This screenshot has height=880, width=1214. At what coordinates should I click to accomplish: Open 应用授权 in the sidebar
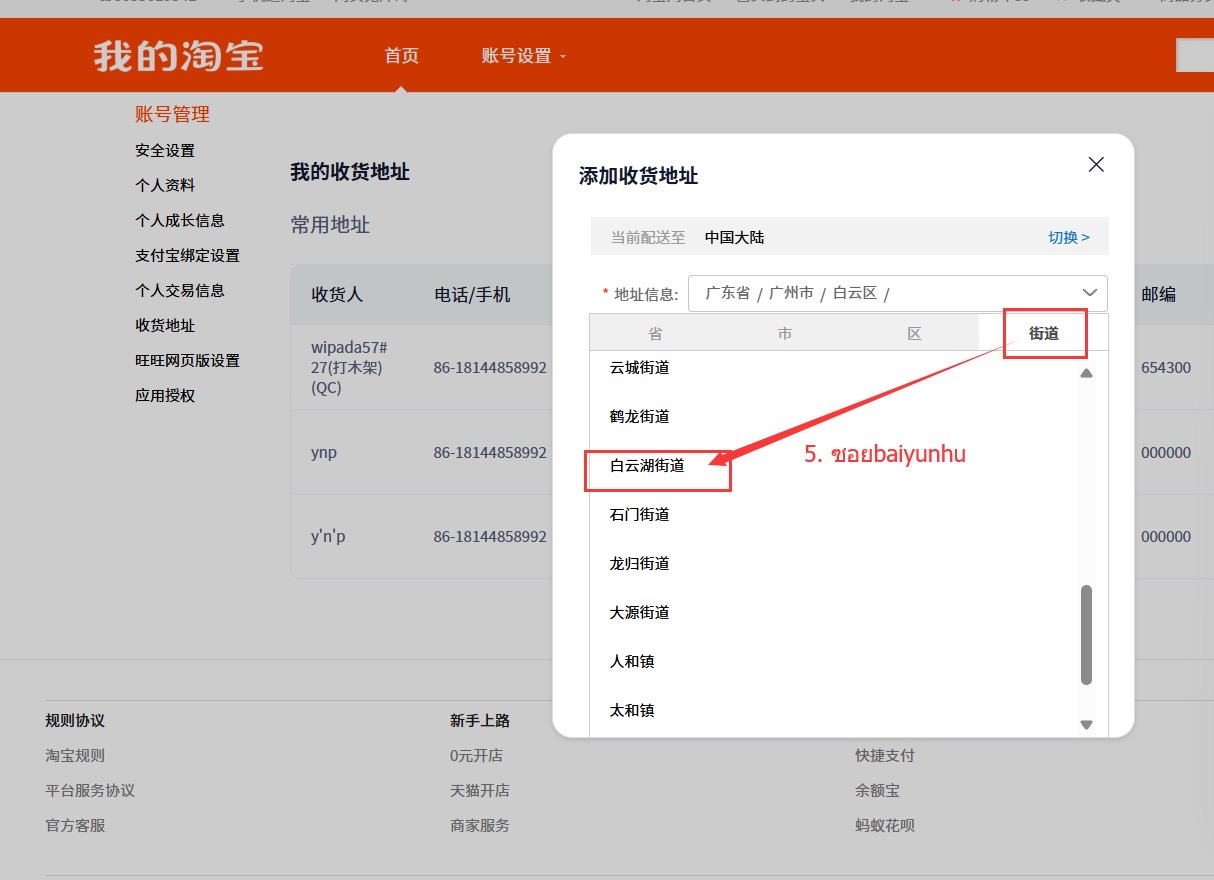tap(165, 396)
